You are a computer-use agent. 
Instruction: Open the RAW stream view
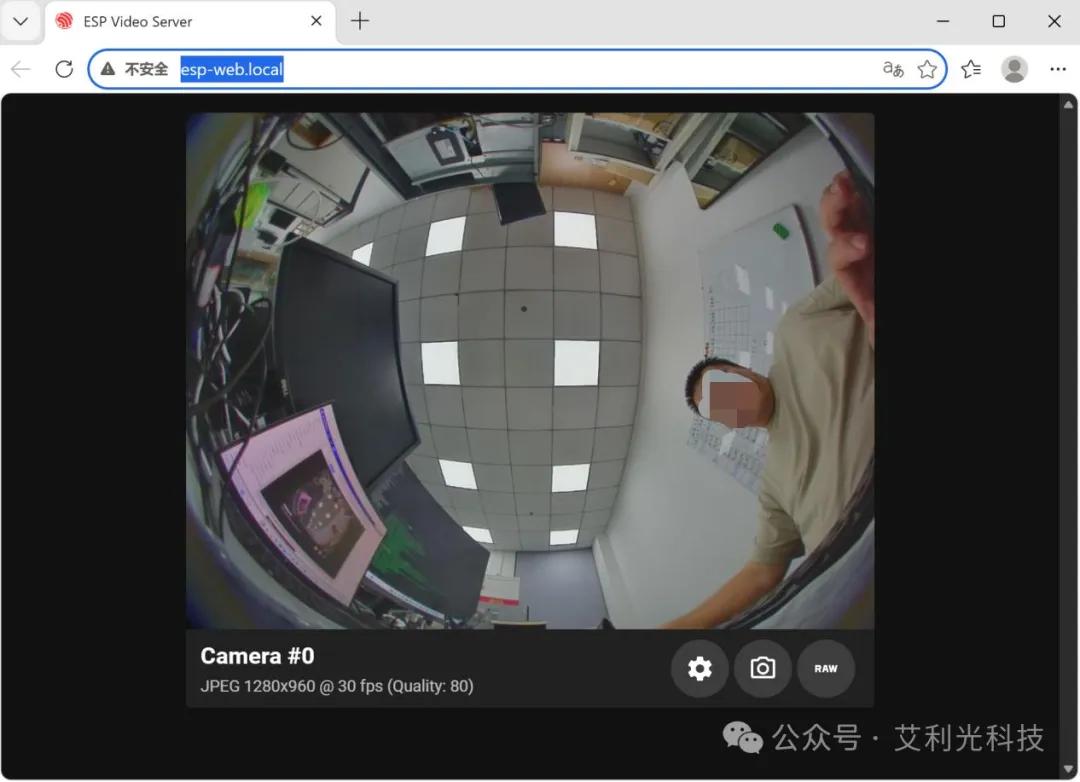coord(826,668)
